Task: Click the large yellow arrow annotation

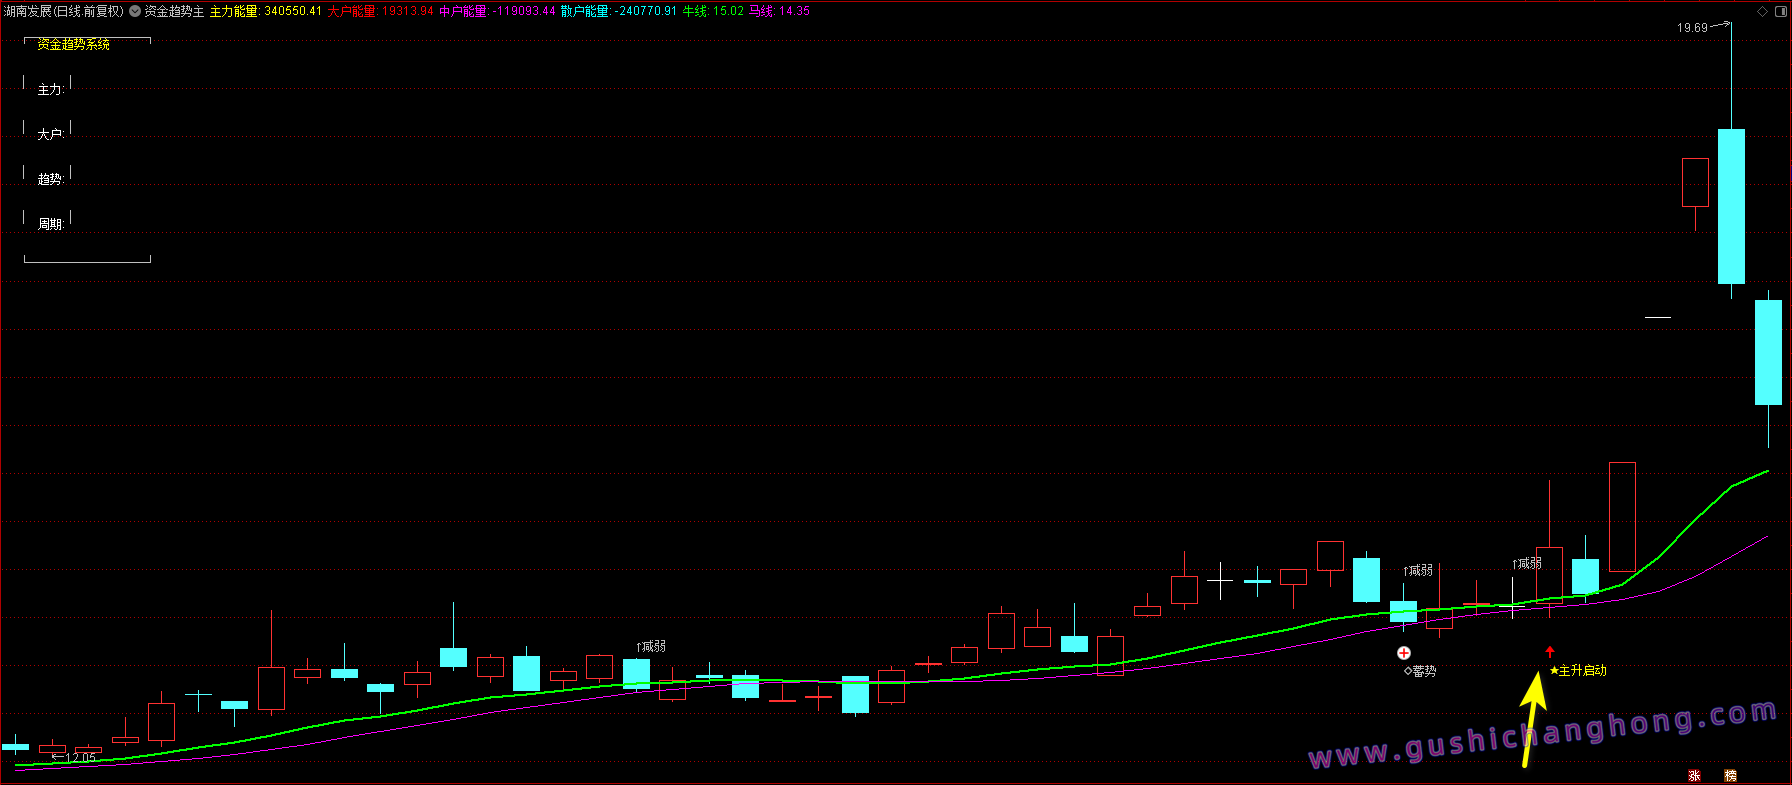Action: [x=1531, y=718]
